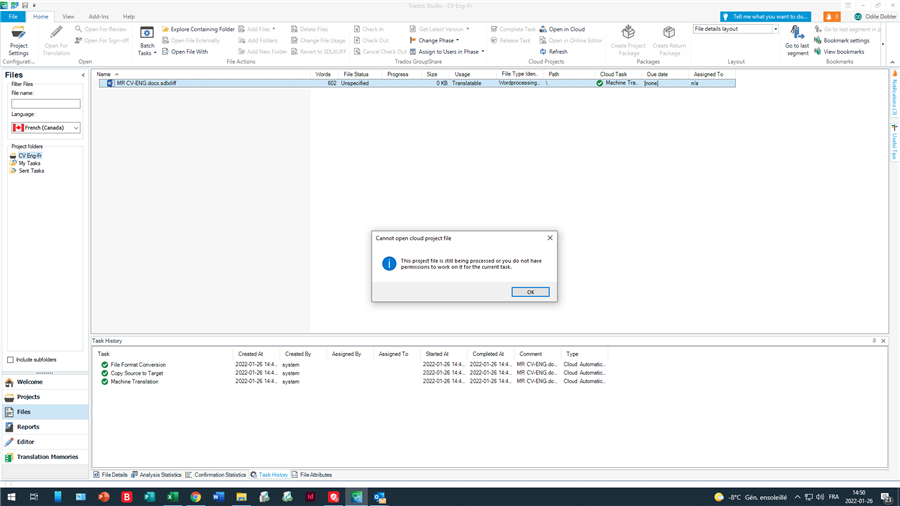900x506 pixels.
Task: Open Project Settings in the ribbon
Action: 18,40
